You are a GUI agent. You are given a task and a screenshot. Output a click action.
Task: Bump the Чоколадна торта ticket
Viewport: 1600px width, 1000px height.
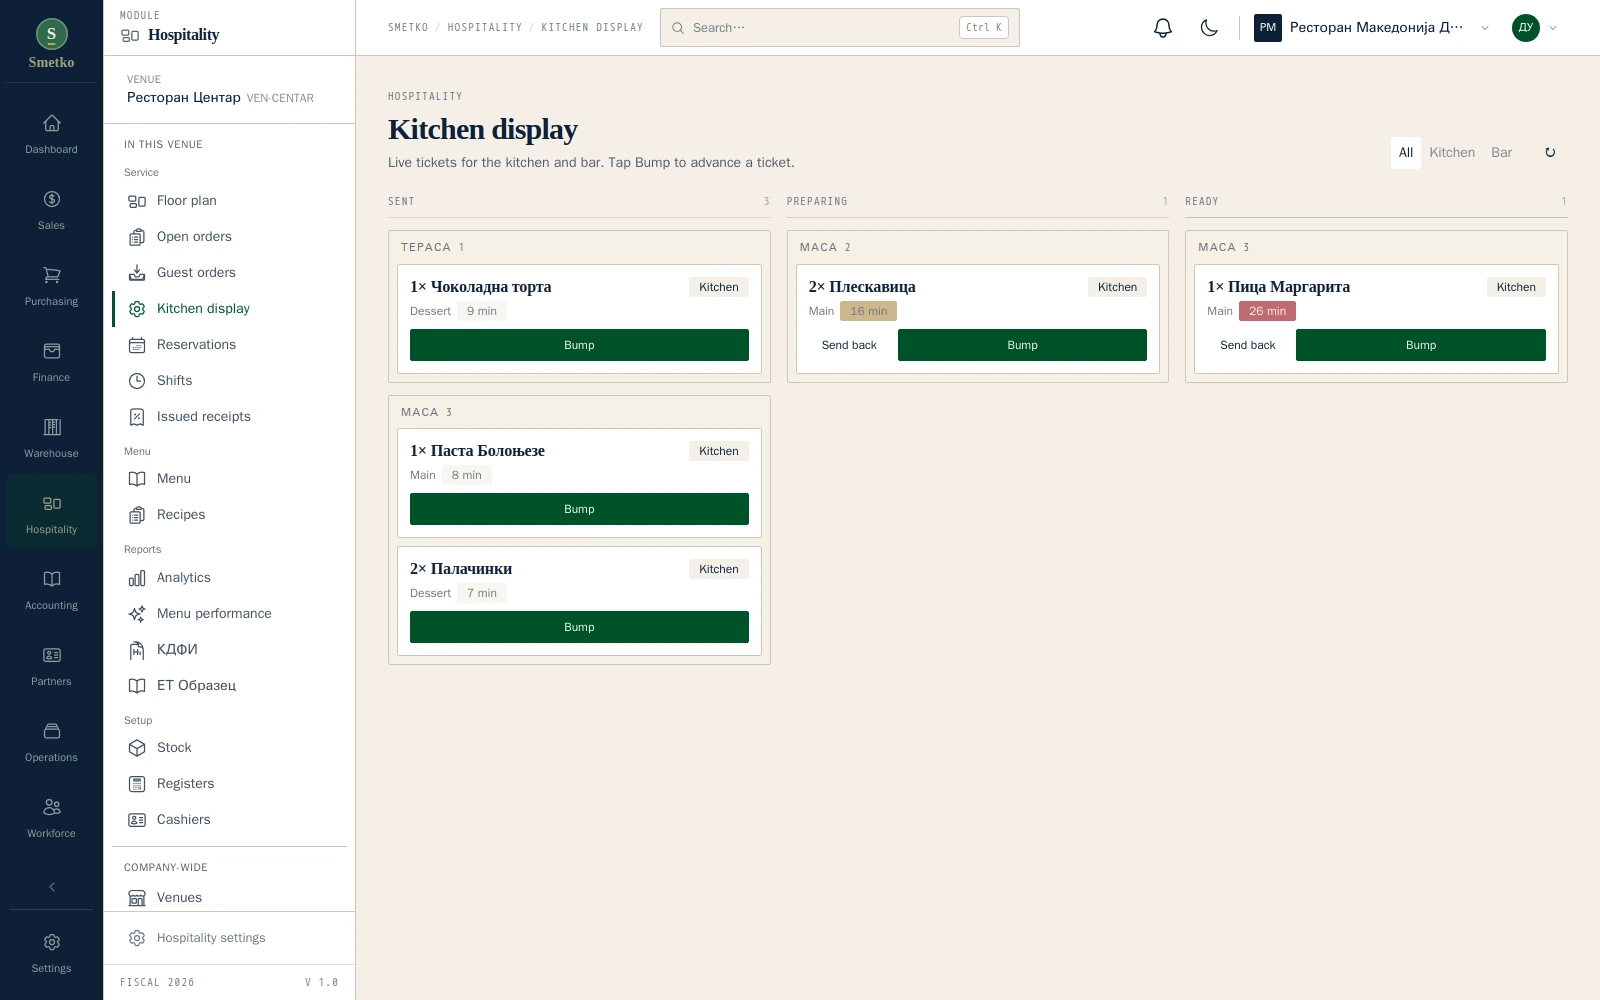pyautogui.click(x=579, y=345)
